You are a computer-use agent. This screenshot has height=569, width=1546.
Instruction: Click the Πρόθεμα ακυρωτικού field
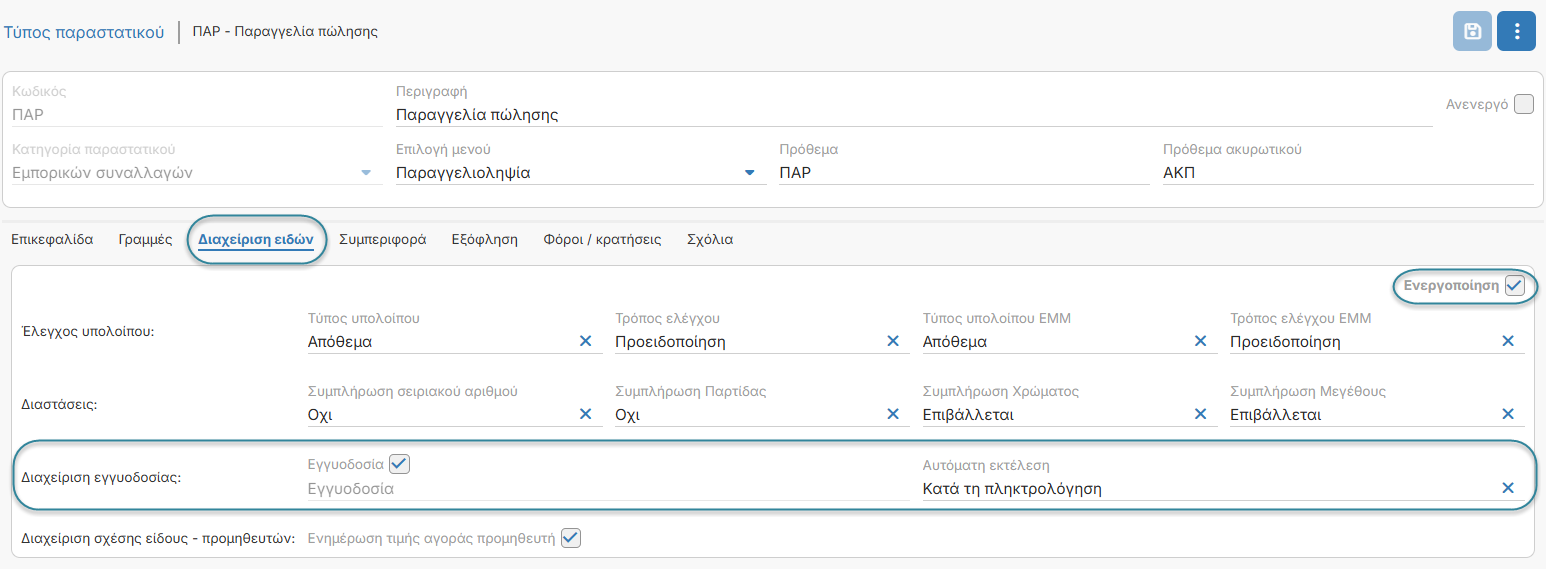coord(1348,172)
